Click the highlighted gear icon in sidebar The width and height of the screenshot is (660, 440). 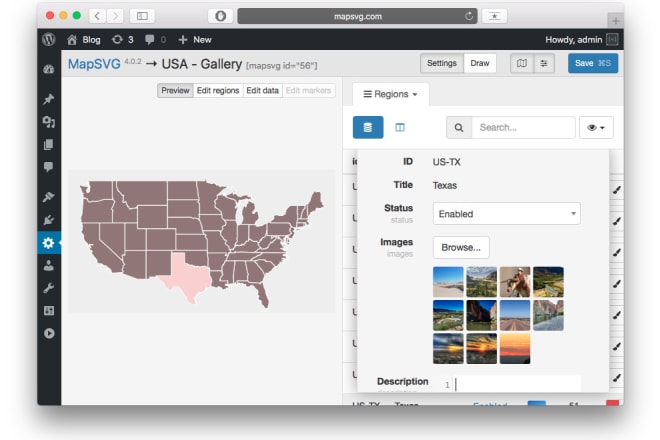pyautogui.click(x=49, y=243)
